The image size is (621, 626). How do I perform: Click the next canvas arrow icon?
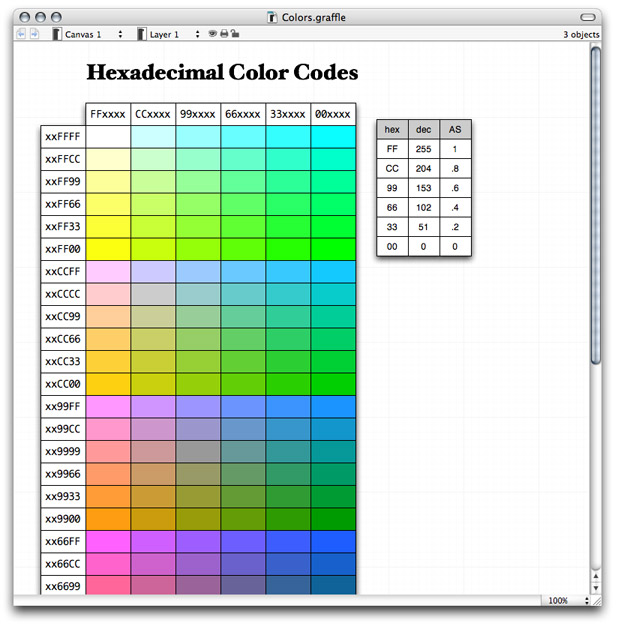click(34, 34)
